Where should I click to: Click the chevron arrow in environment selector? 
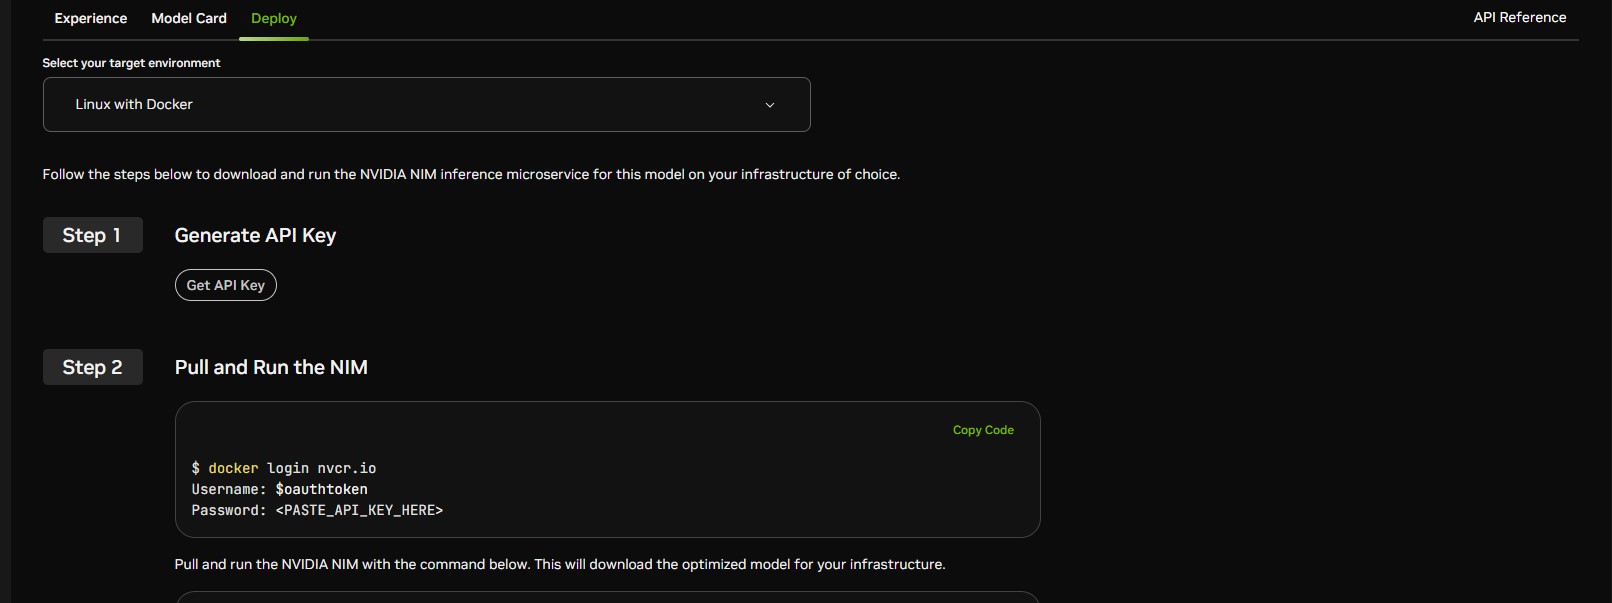[769, 105]
